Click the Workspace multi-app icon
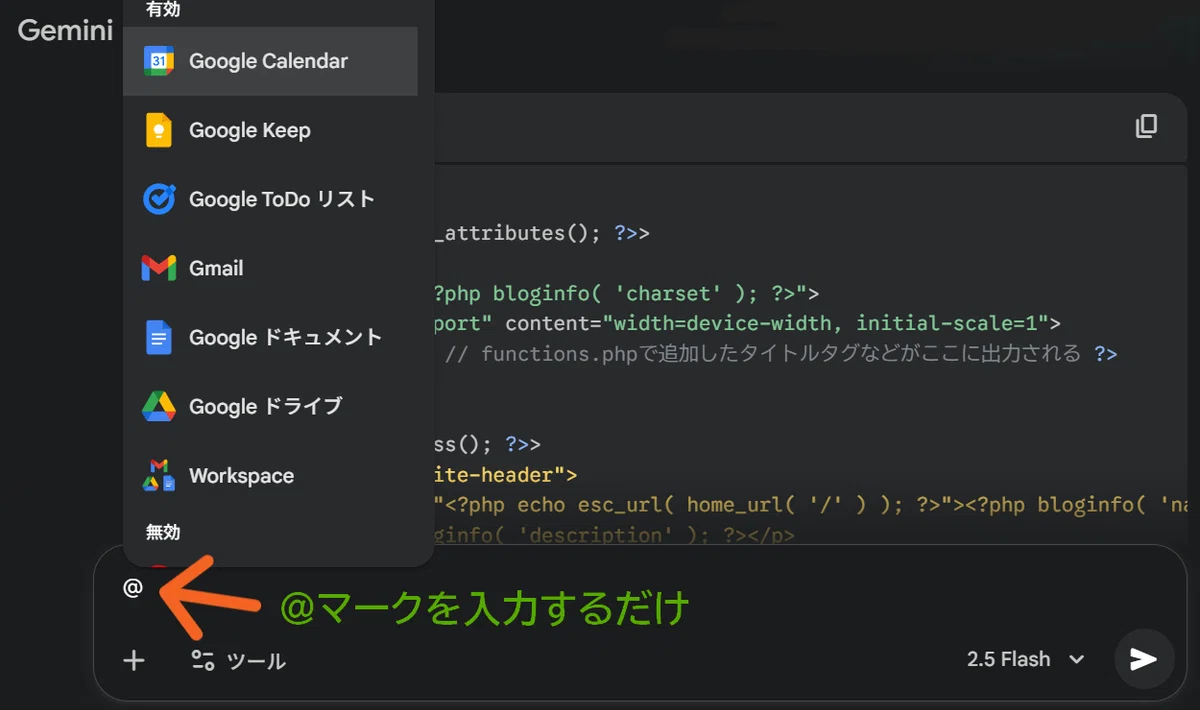Image resolution: width=1200 pixels, height=710 pixels. pyautogui.click(x=159, y=475)
